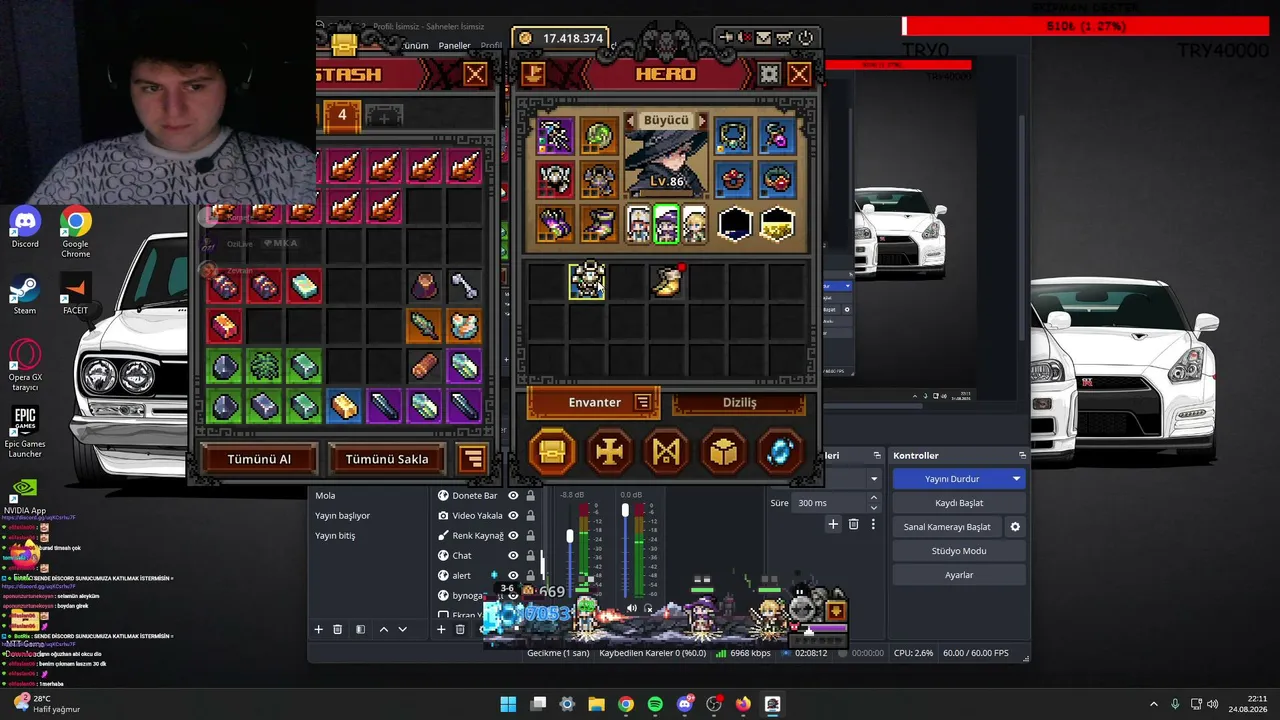This screenshot has width=1280, height=720.
Task: Open Spotify from the taskbar
Action: pos(655,704)
